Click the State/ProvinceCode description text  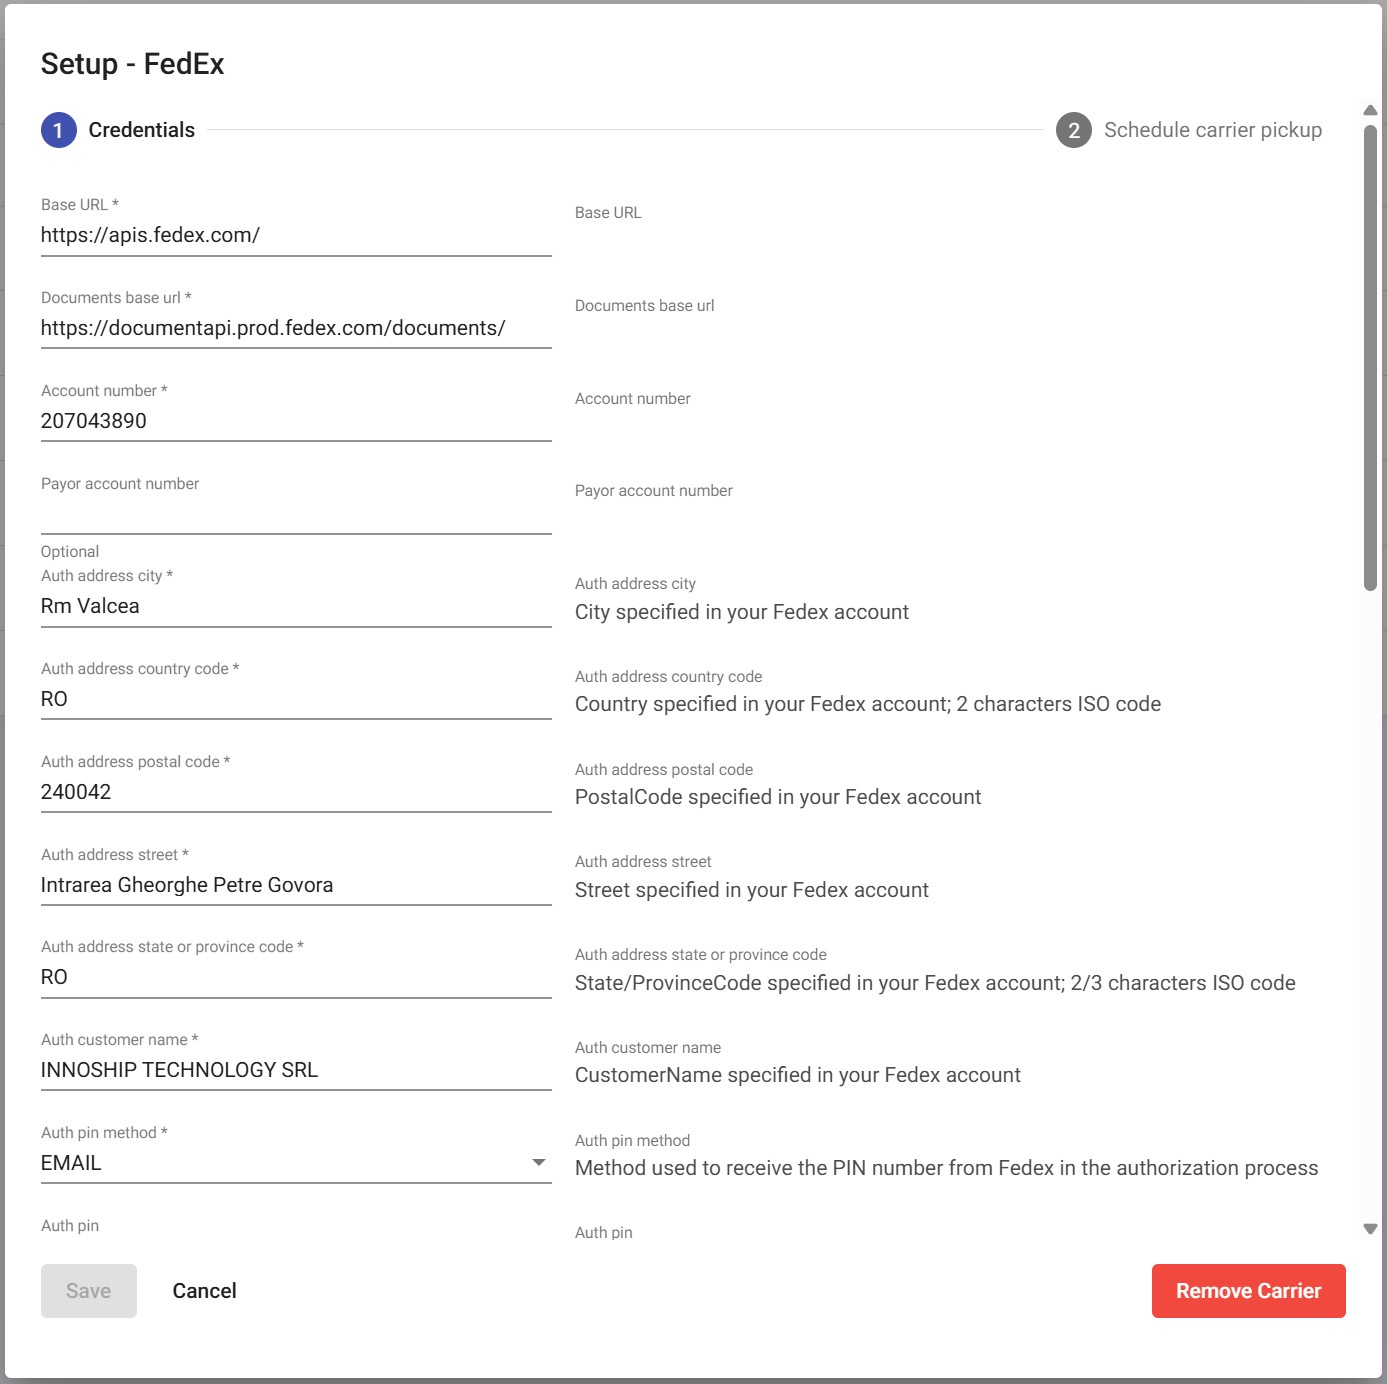(935, 983)
